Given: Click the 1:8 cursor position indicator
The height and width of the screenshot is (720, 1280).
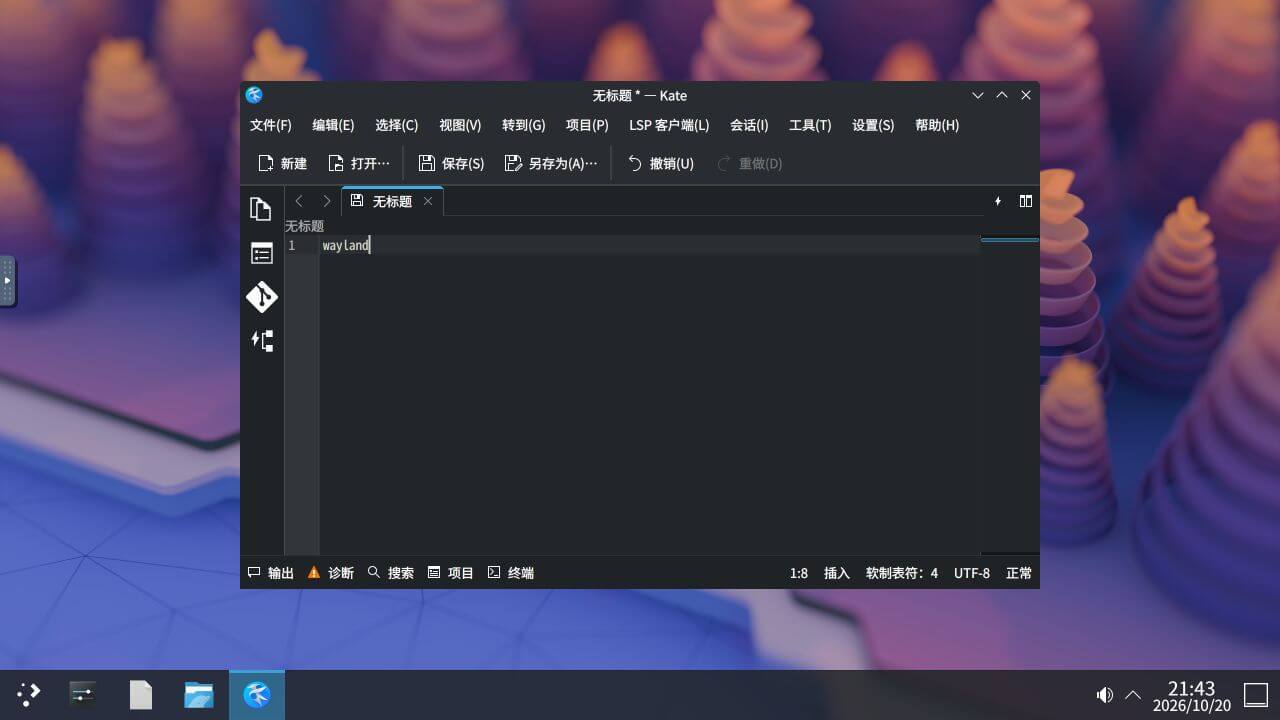Looking at the screenshot, I should pyautogui.click(x=799, y=573).
